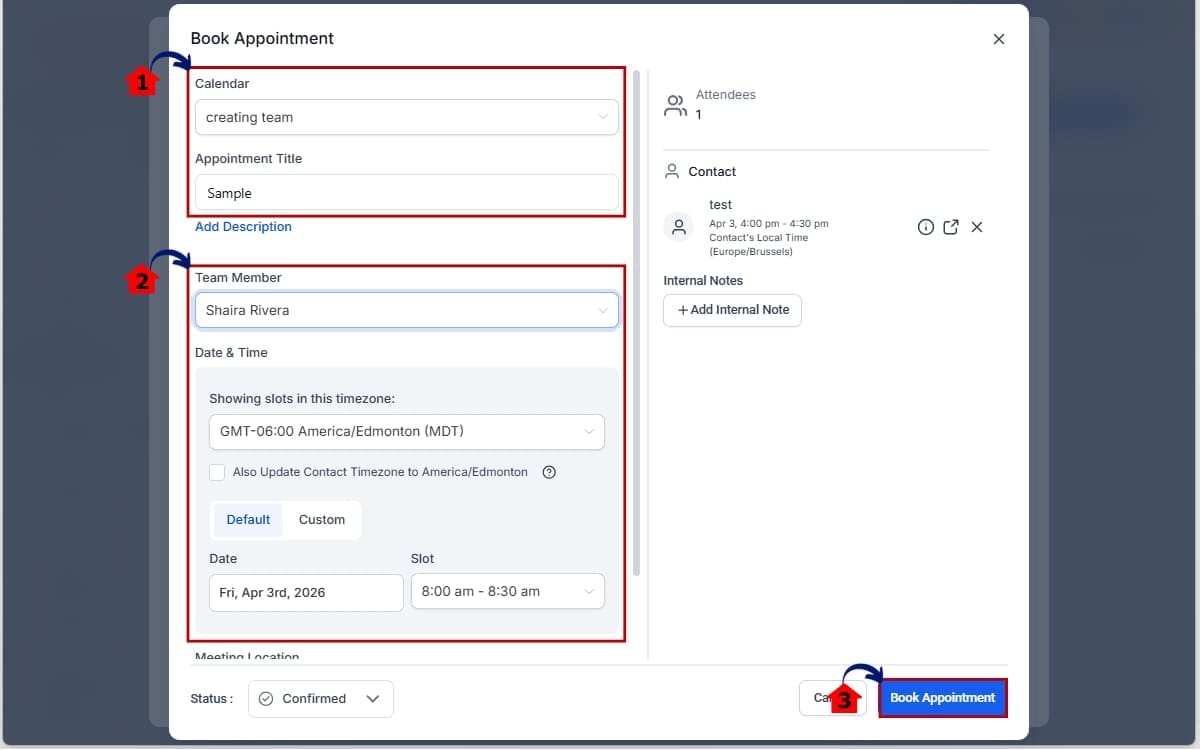Open contact in new tab icon
Viewport: 1200px width, 750px height.
coord(951,227)
